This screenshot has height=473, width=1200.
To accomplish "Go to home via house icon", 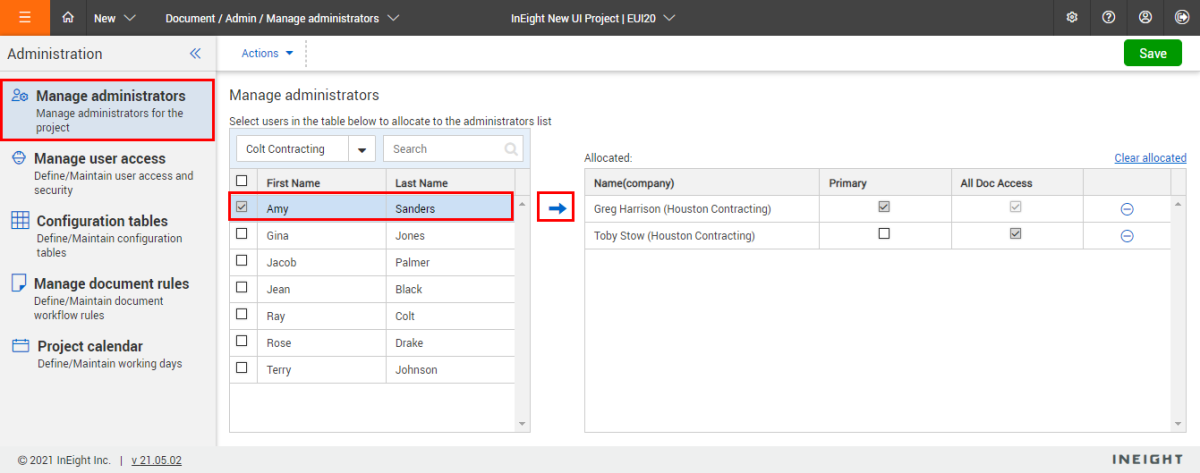I will pos(68,18).
